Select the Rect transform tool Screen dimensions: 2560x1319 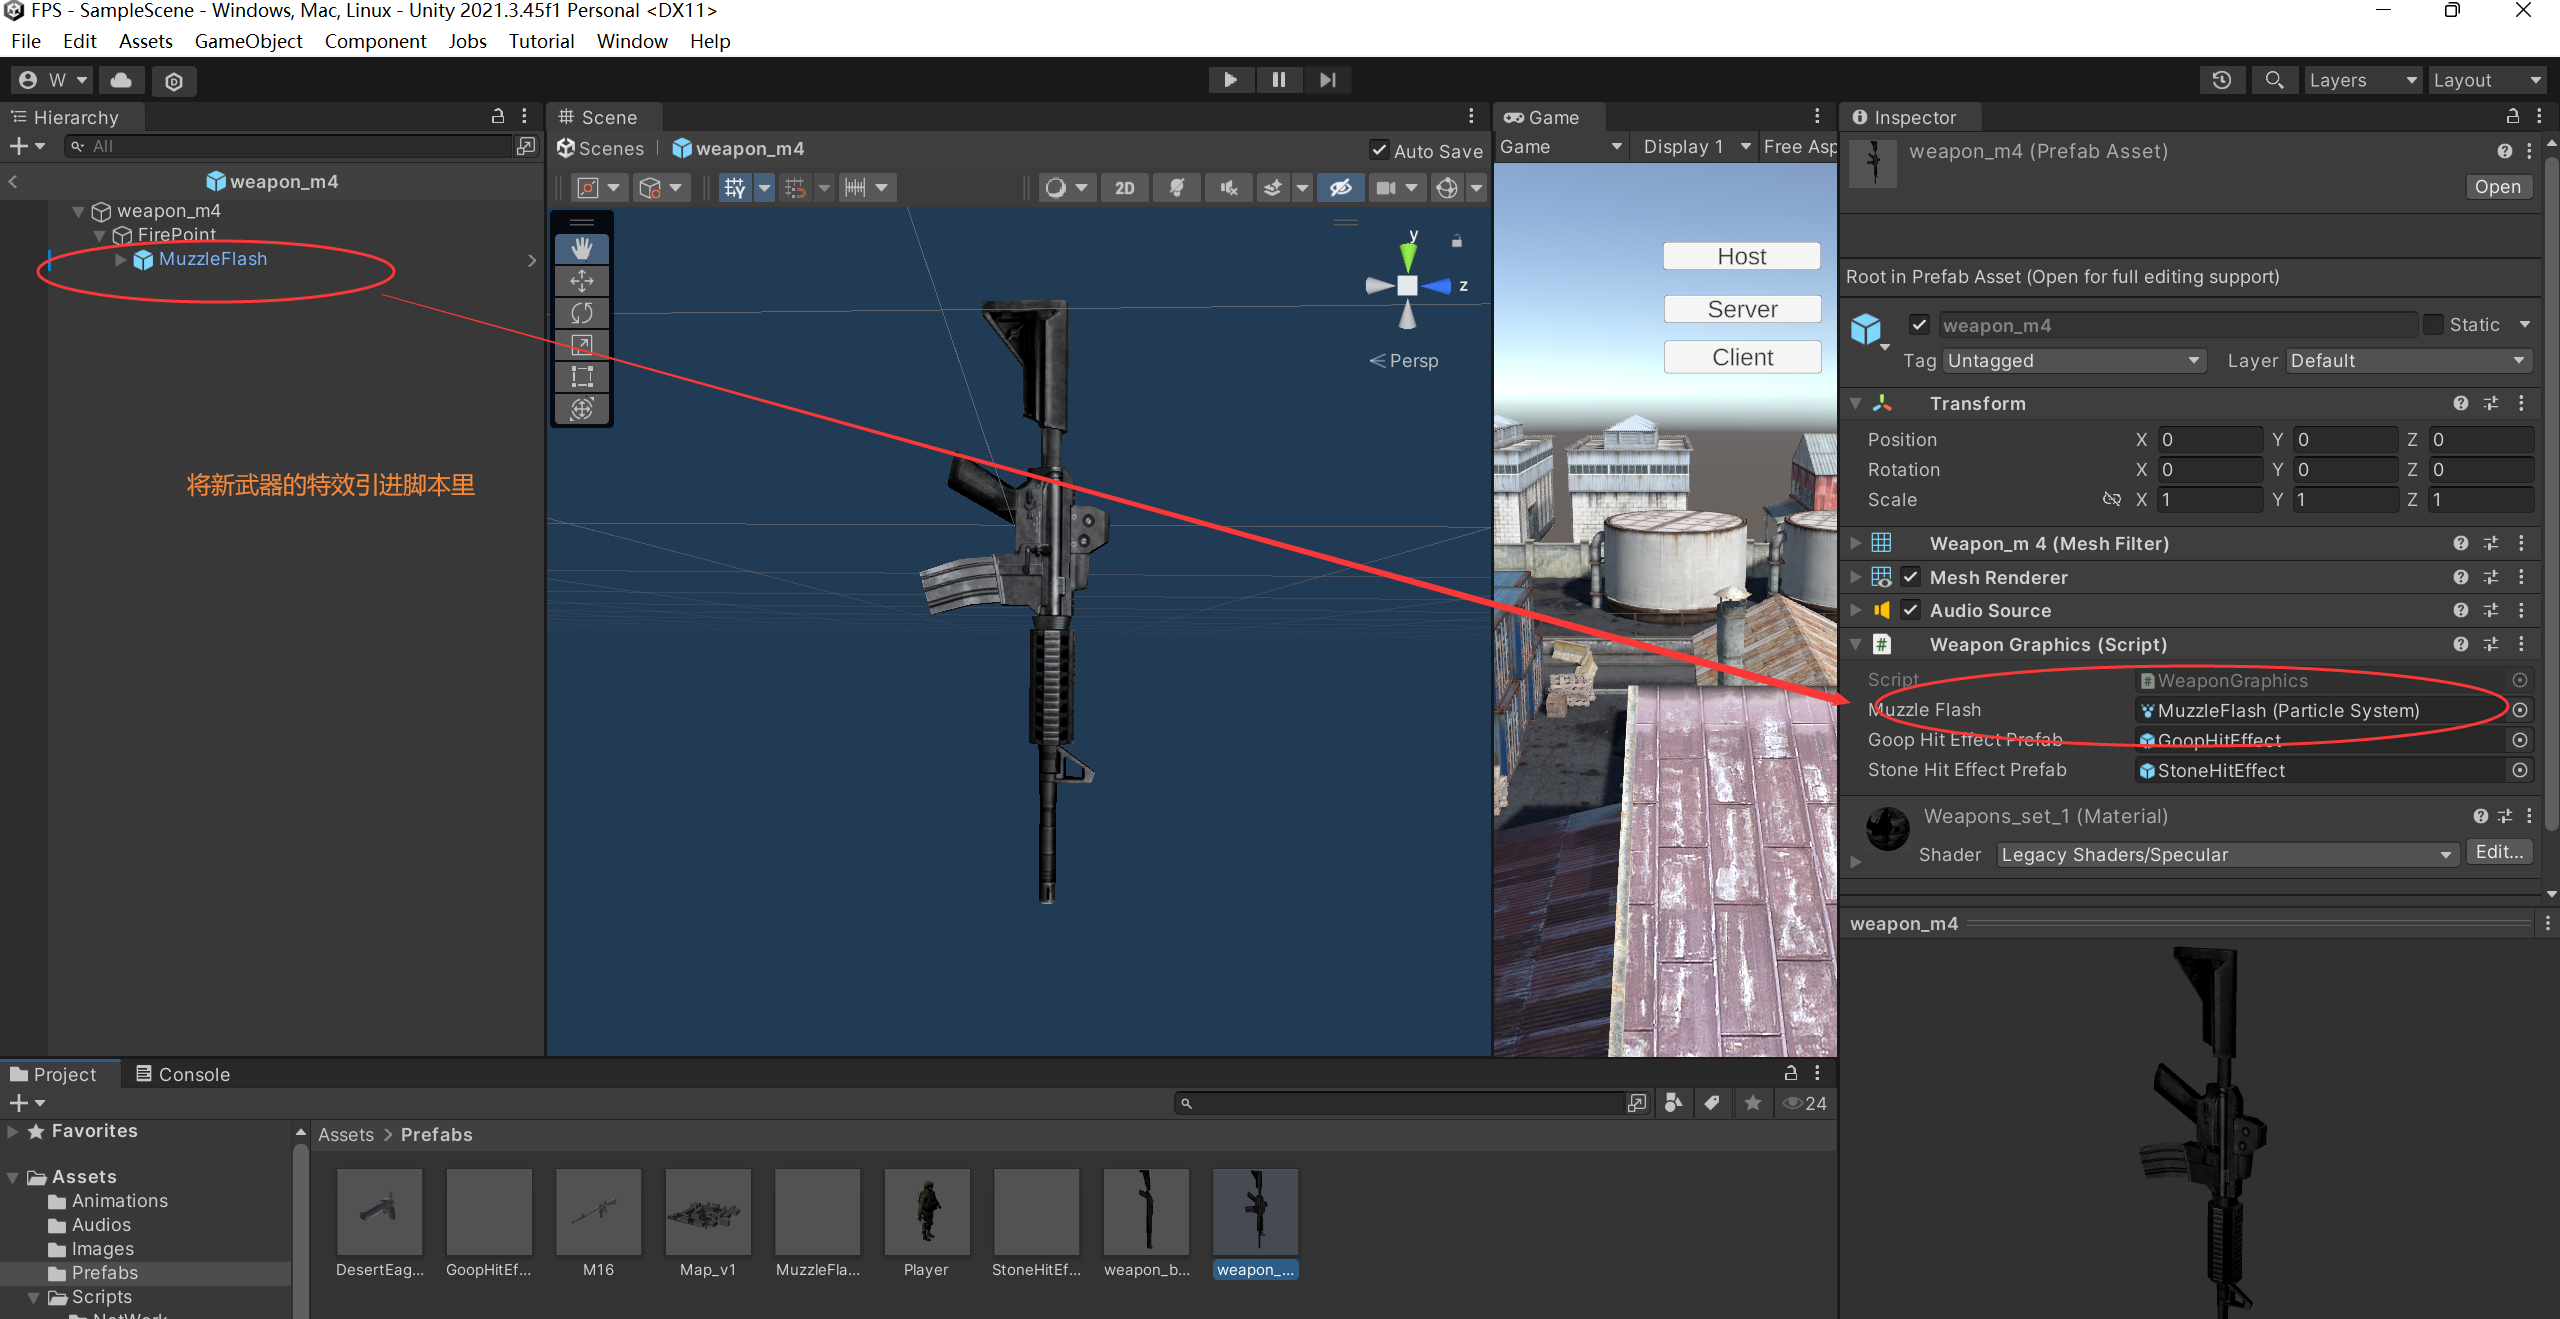(582, 377)
